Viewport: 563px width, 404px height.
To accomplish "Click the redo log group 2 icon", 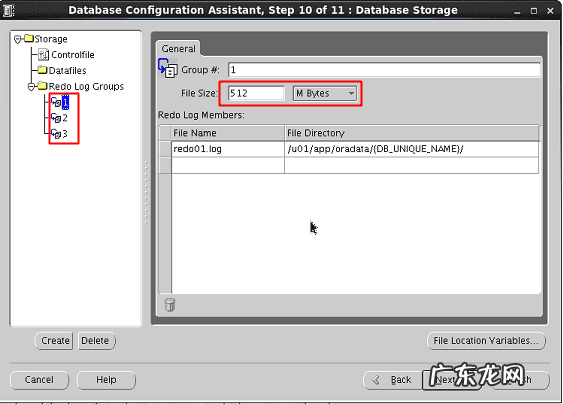I will point(56,118).
